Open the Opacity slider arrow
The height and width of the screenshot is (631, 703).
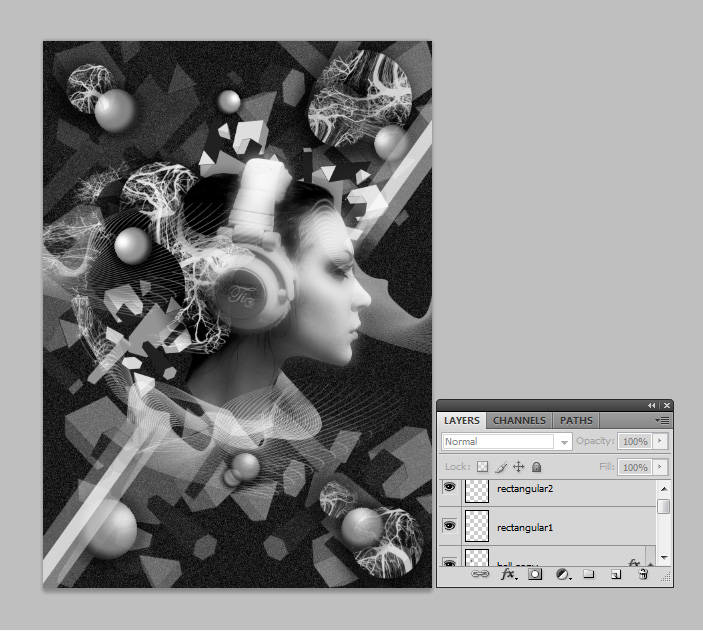tap(660, 441)
